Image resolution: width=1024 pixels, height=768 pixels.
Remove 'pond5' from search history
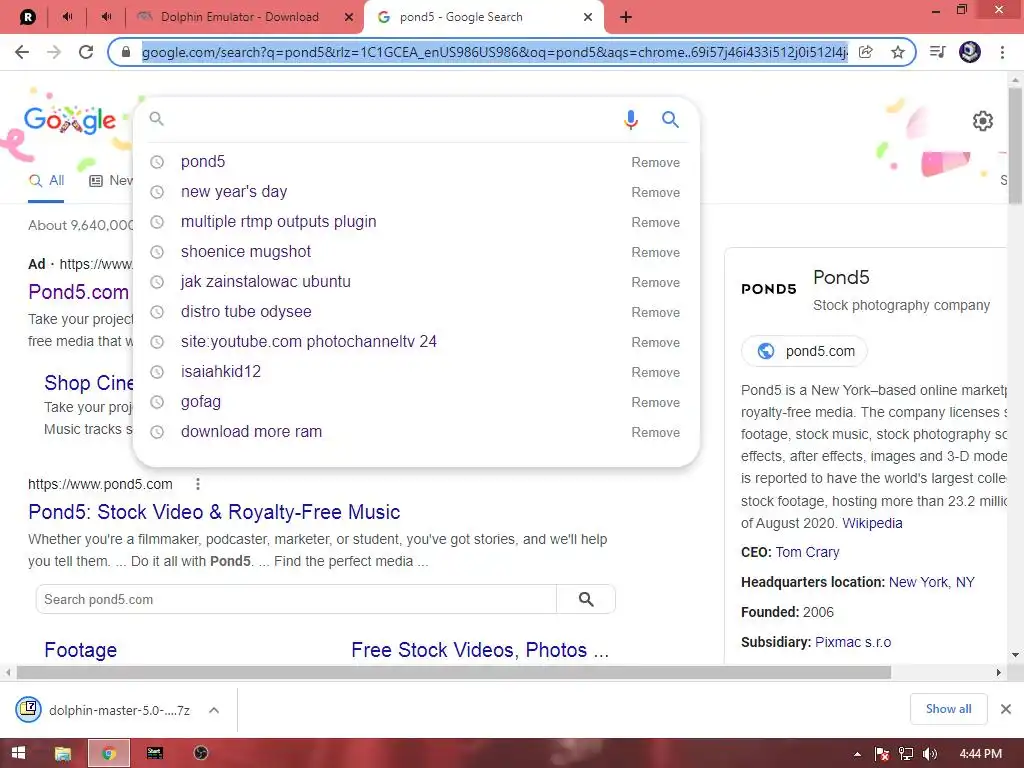(x=656, y=163)
